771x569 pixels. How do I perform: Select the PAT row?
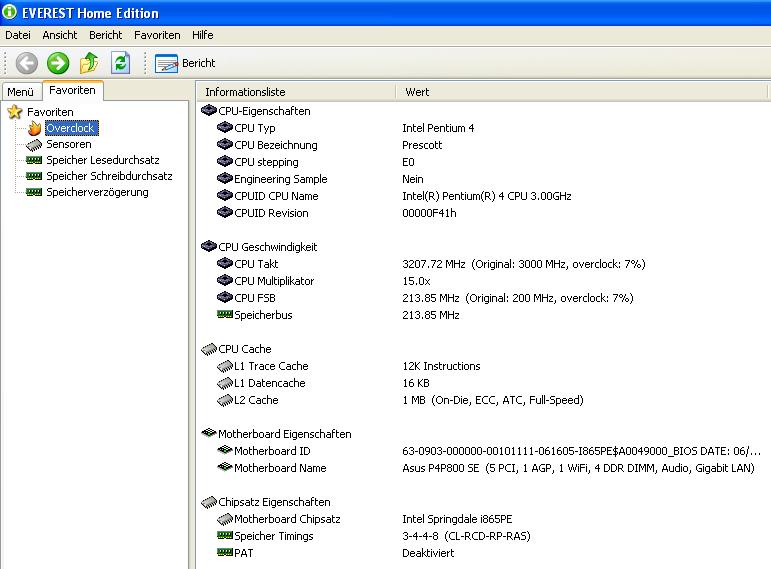coord(484,553)
